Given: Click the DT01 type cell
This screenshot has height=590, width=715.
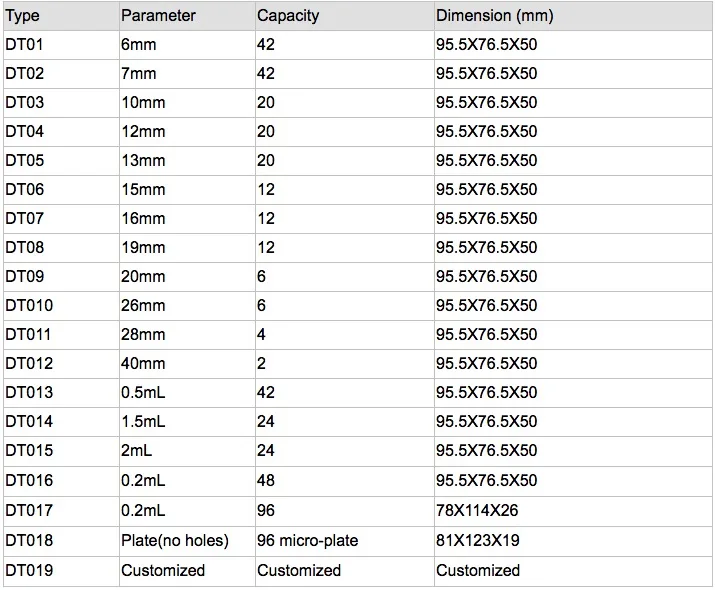Looking at the screenshot, I should [x=24, y=45].
